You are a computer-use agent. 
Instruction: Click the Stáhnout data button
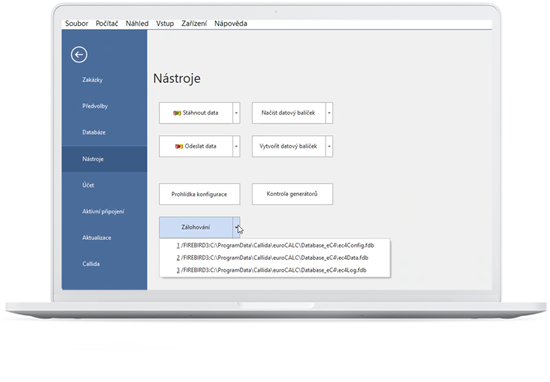(196, 113)
